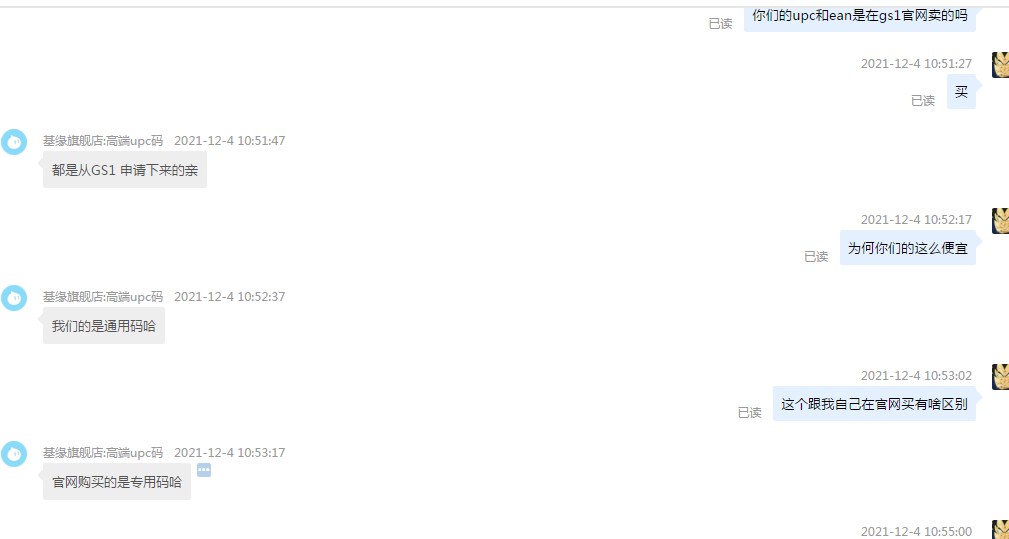Image resolution: width=1009 pixels, height=539 pixels.
Task: Select the message bubble 官网购买的是专用码哈
Action: coord(117,482)
